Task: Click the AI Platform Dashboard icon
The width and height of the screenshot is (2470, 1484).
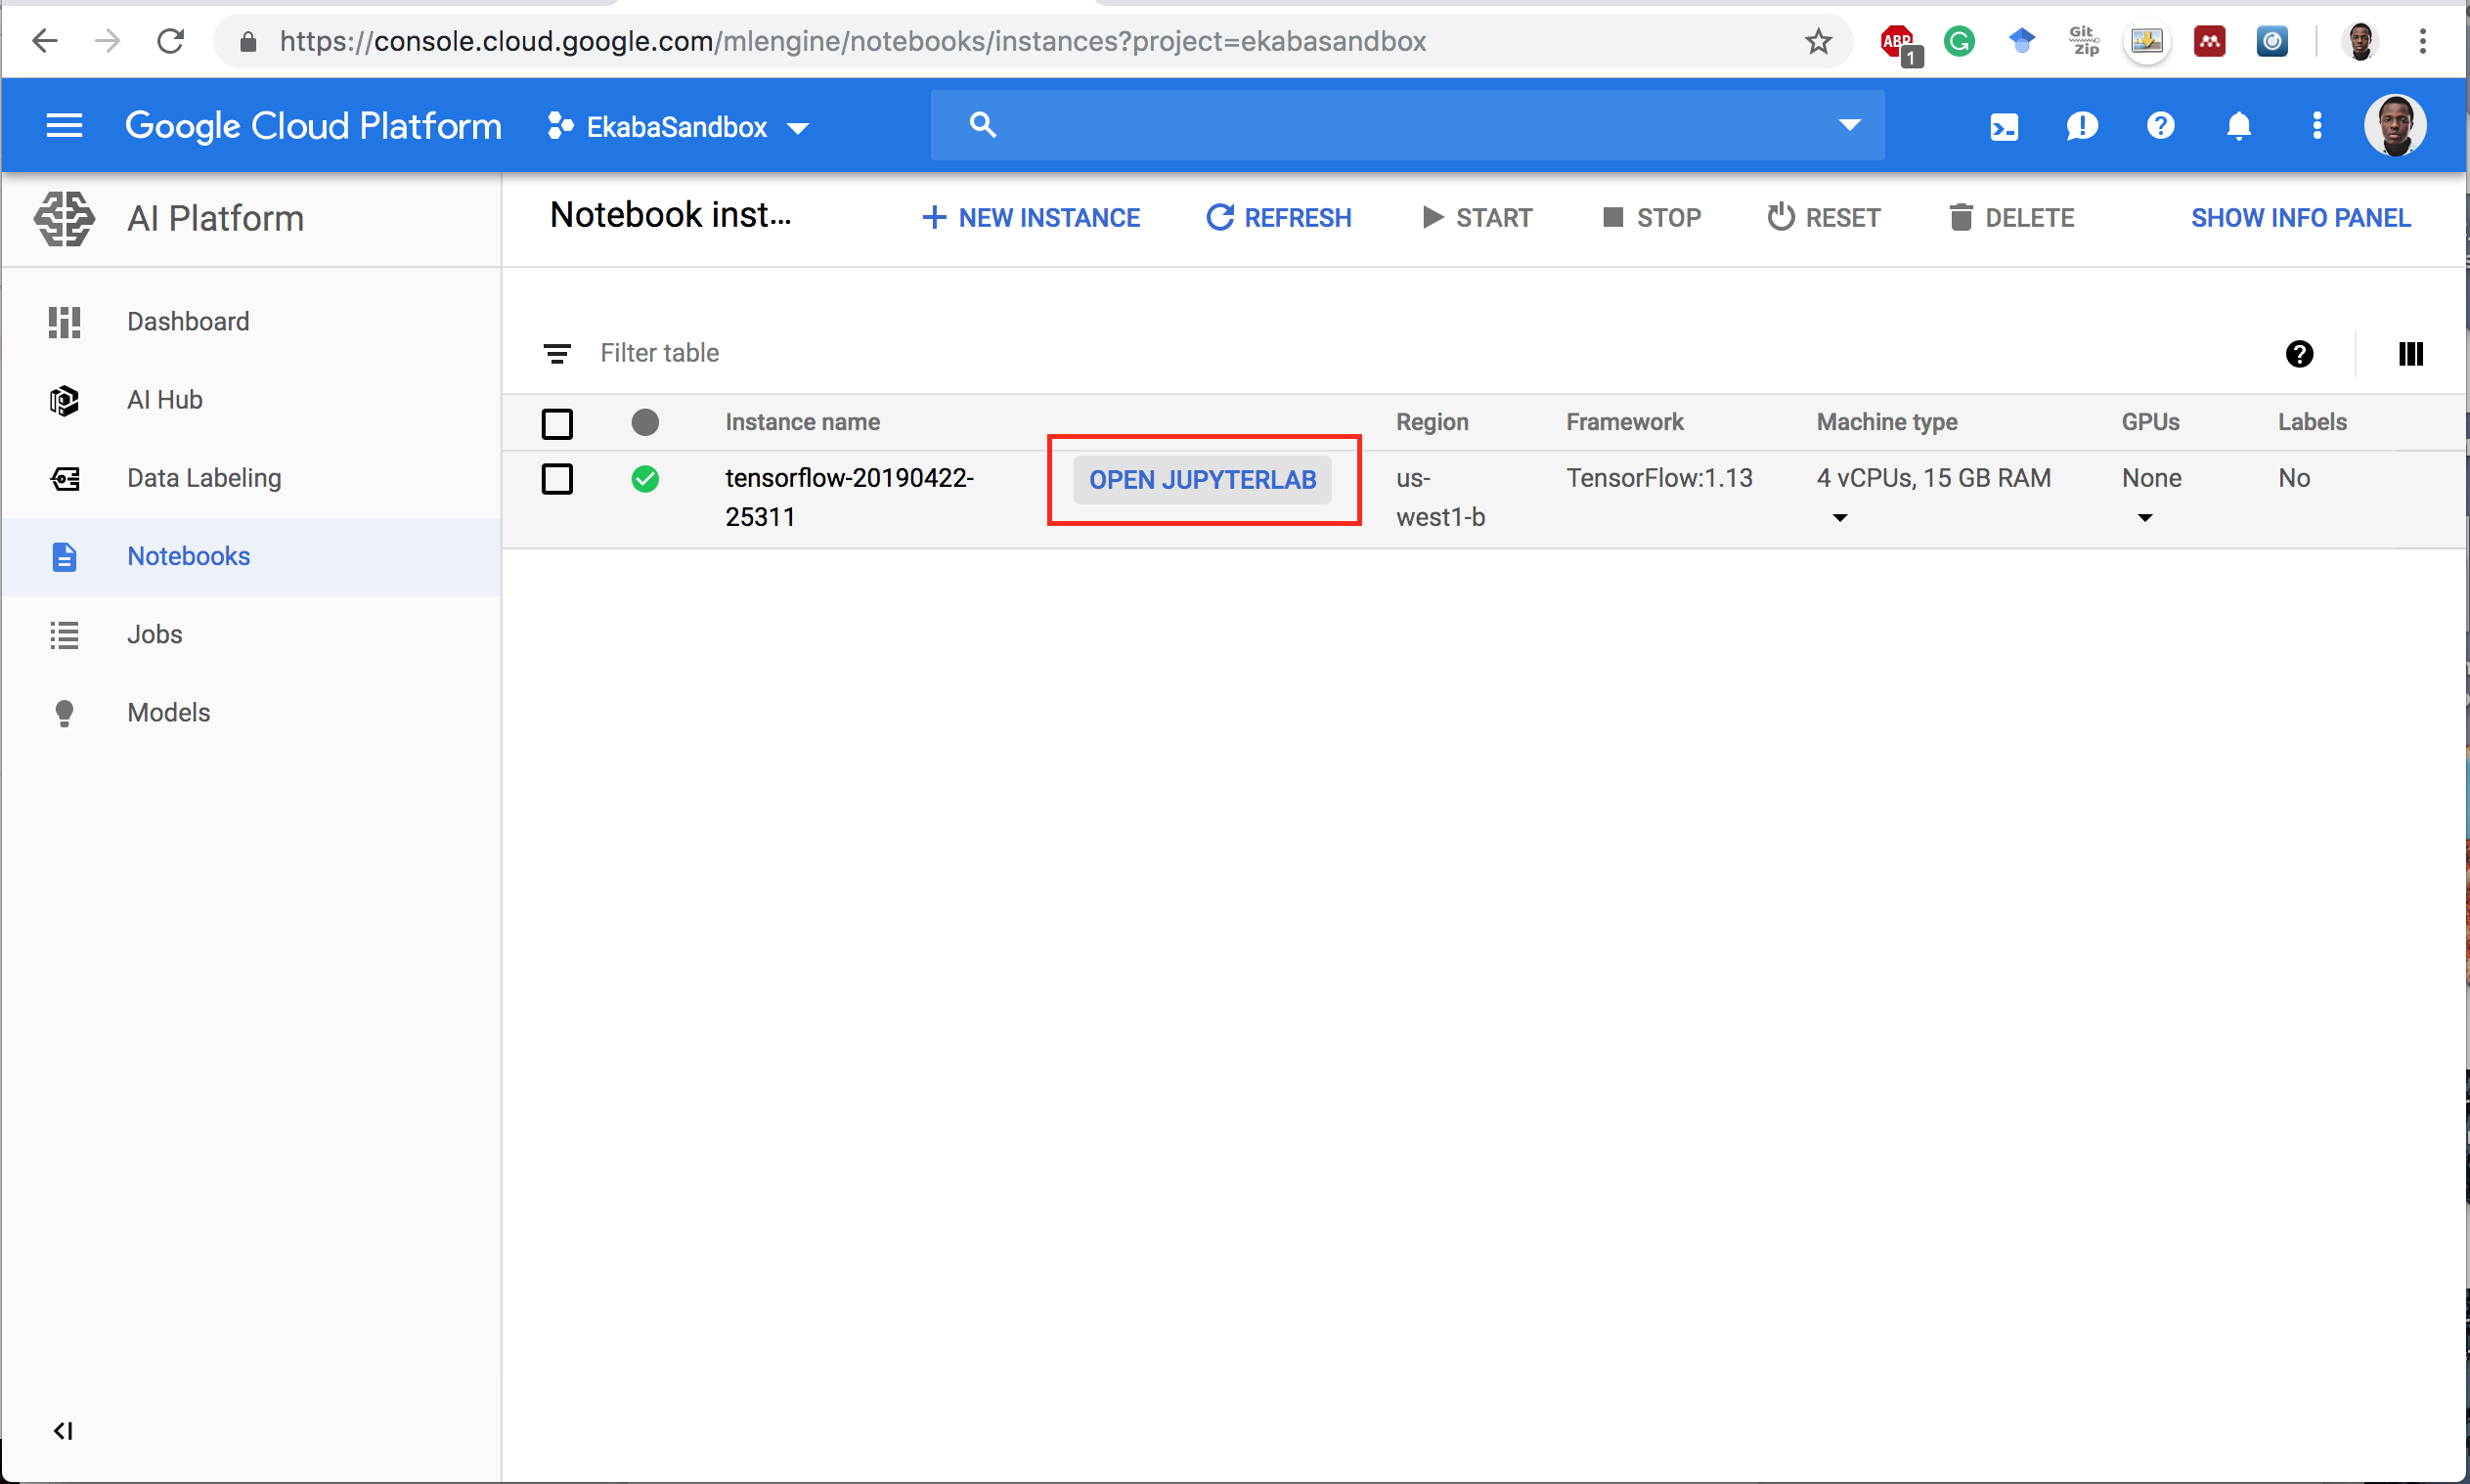Action: [x=64, y=322]
